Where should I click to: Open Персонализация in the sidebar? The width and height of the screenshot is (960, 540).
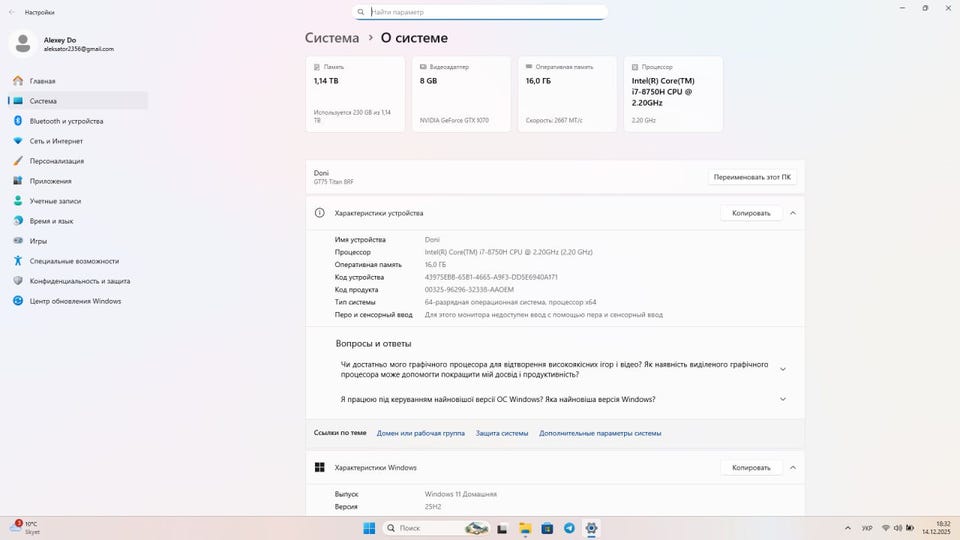point(56,161)
